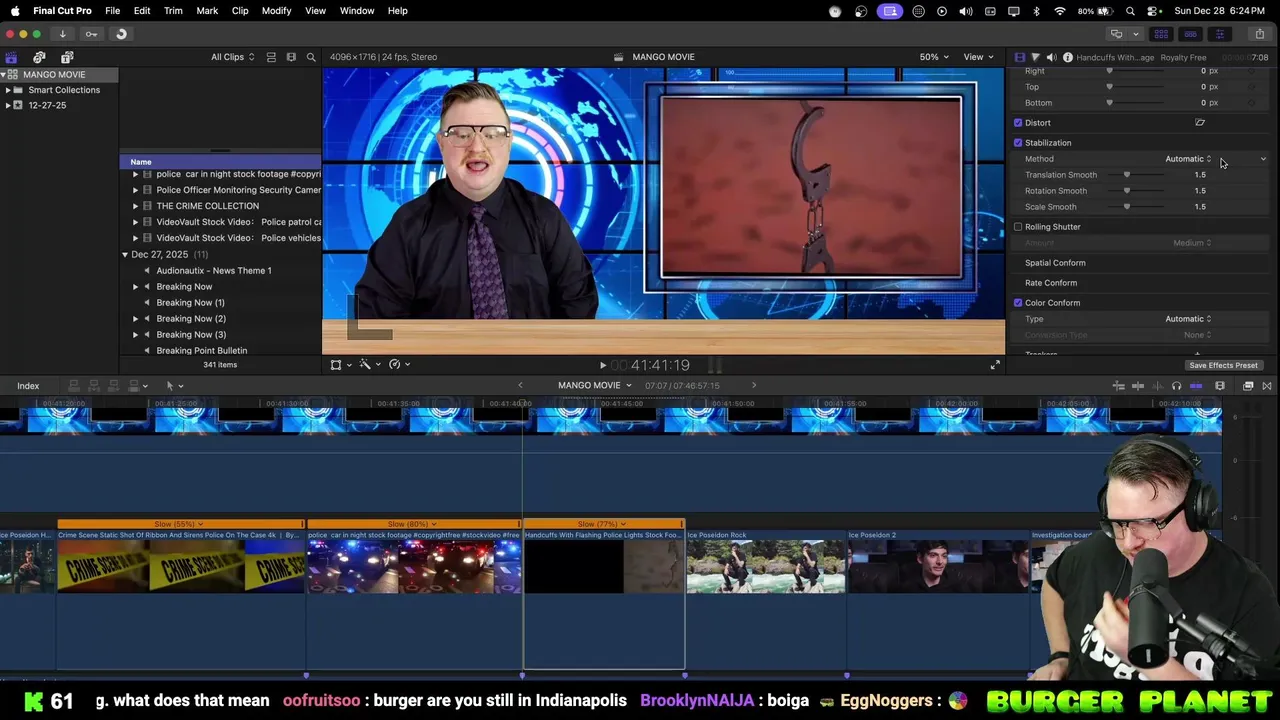Image resolution: width=1280 pixels, height=720 pixels.
Task: Open Stabilization Method Automatic dropdown
Action: pos(1188,159)
